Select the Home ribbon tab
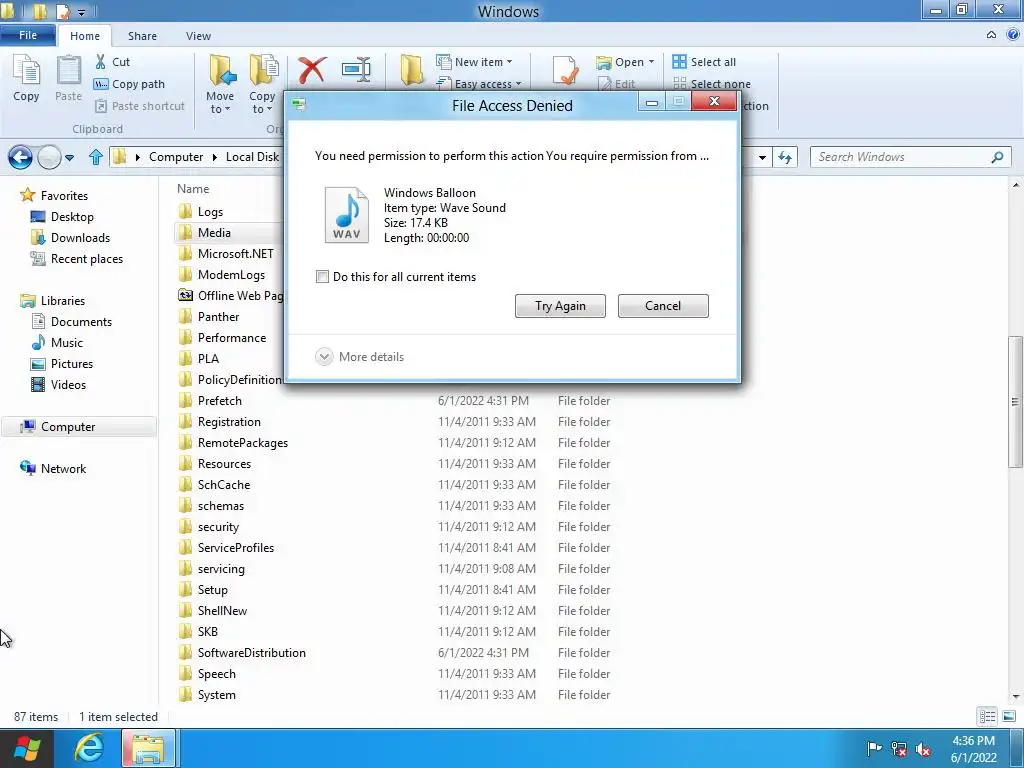This screenshot has height=768, width=1024. pyautogui.click(x=85, y=36)
